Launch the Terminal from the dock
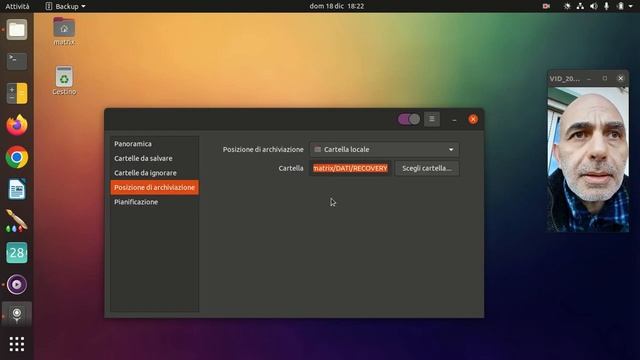The image size is (640, 360). (x=17, y=61)
